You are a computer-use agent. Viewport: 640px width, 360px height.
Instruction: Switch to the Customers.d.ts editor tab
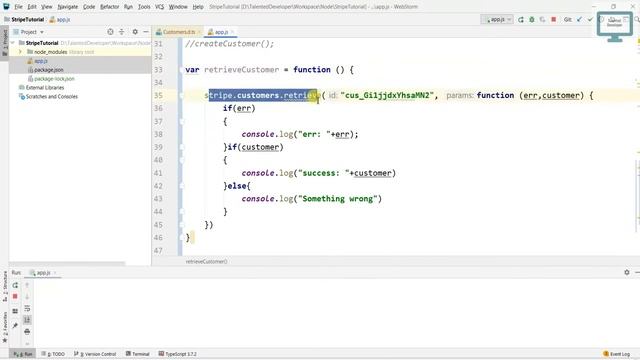pos(178,32)
